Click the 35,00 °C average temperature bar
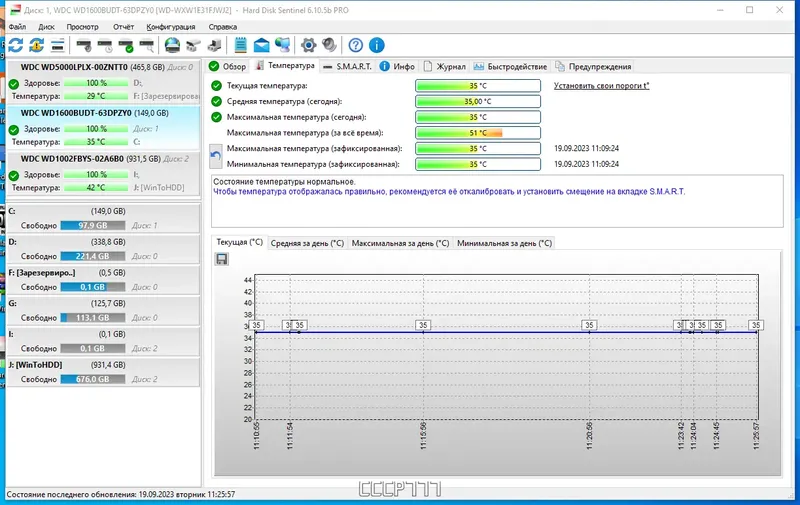Viewport: 800px width, 505px height. click(478, 102)
